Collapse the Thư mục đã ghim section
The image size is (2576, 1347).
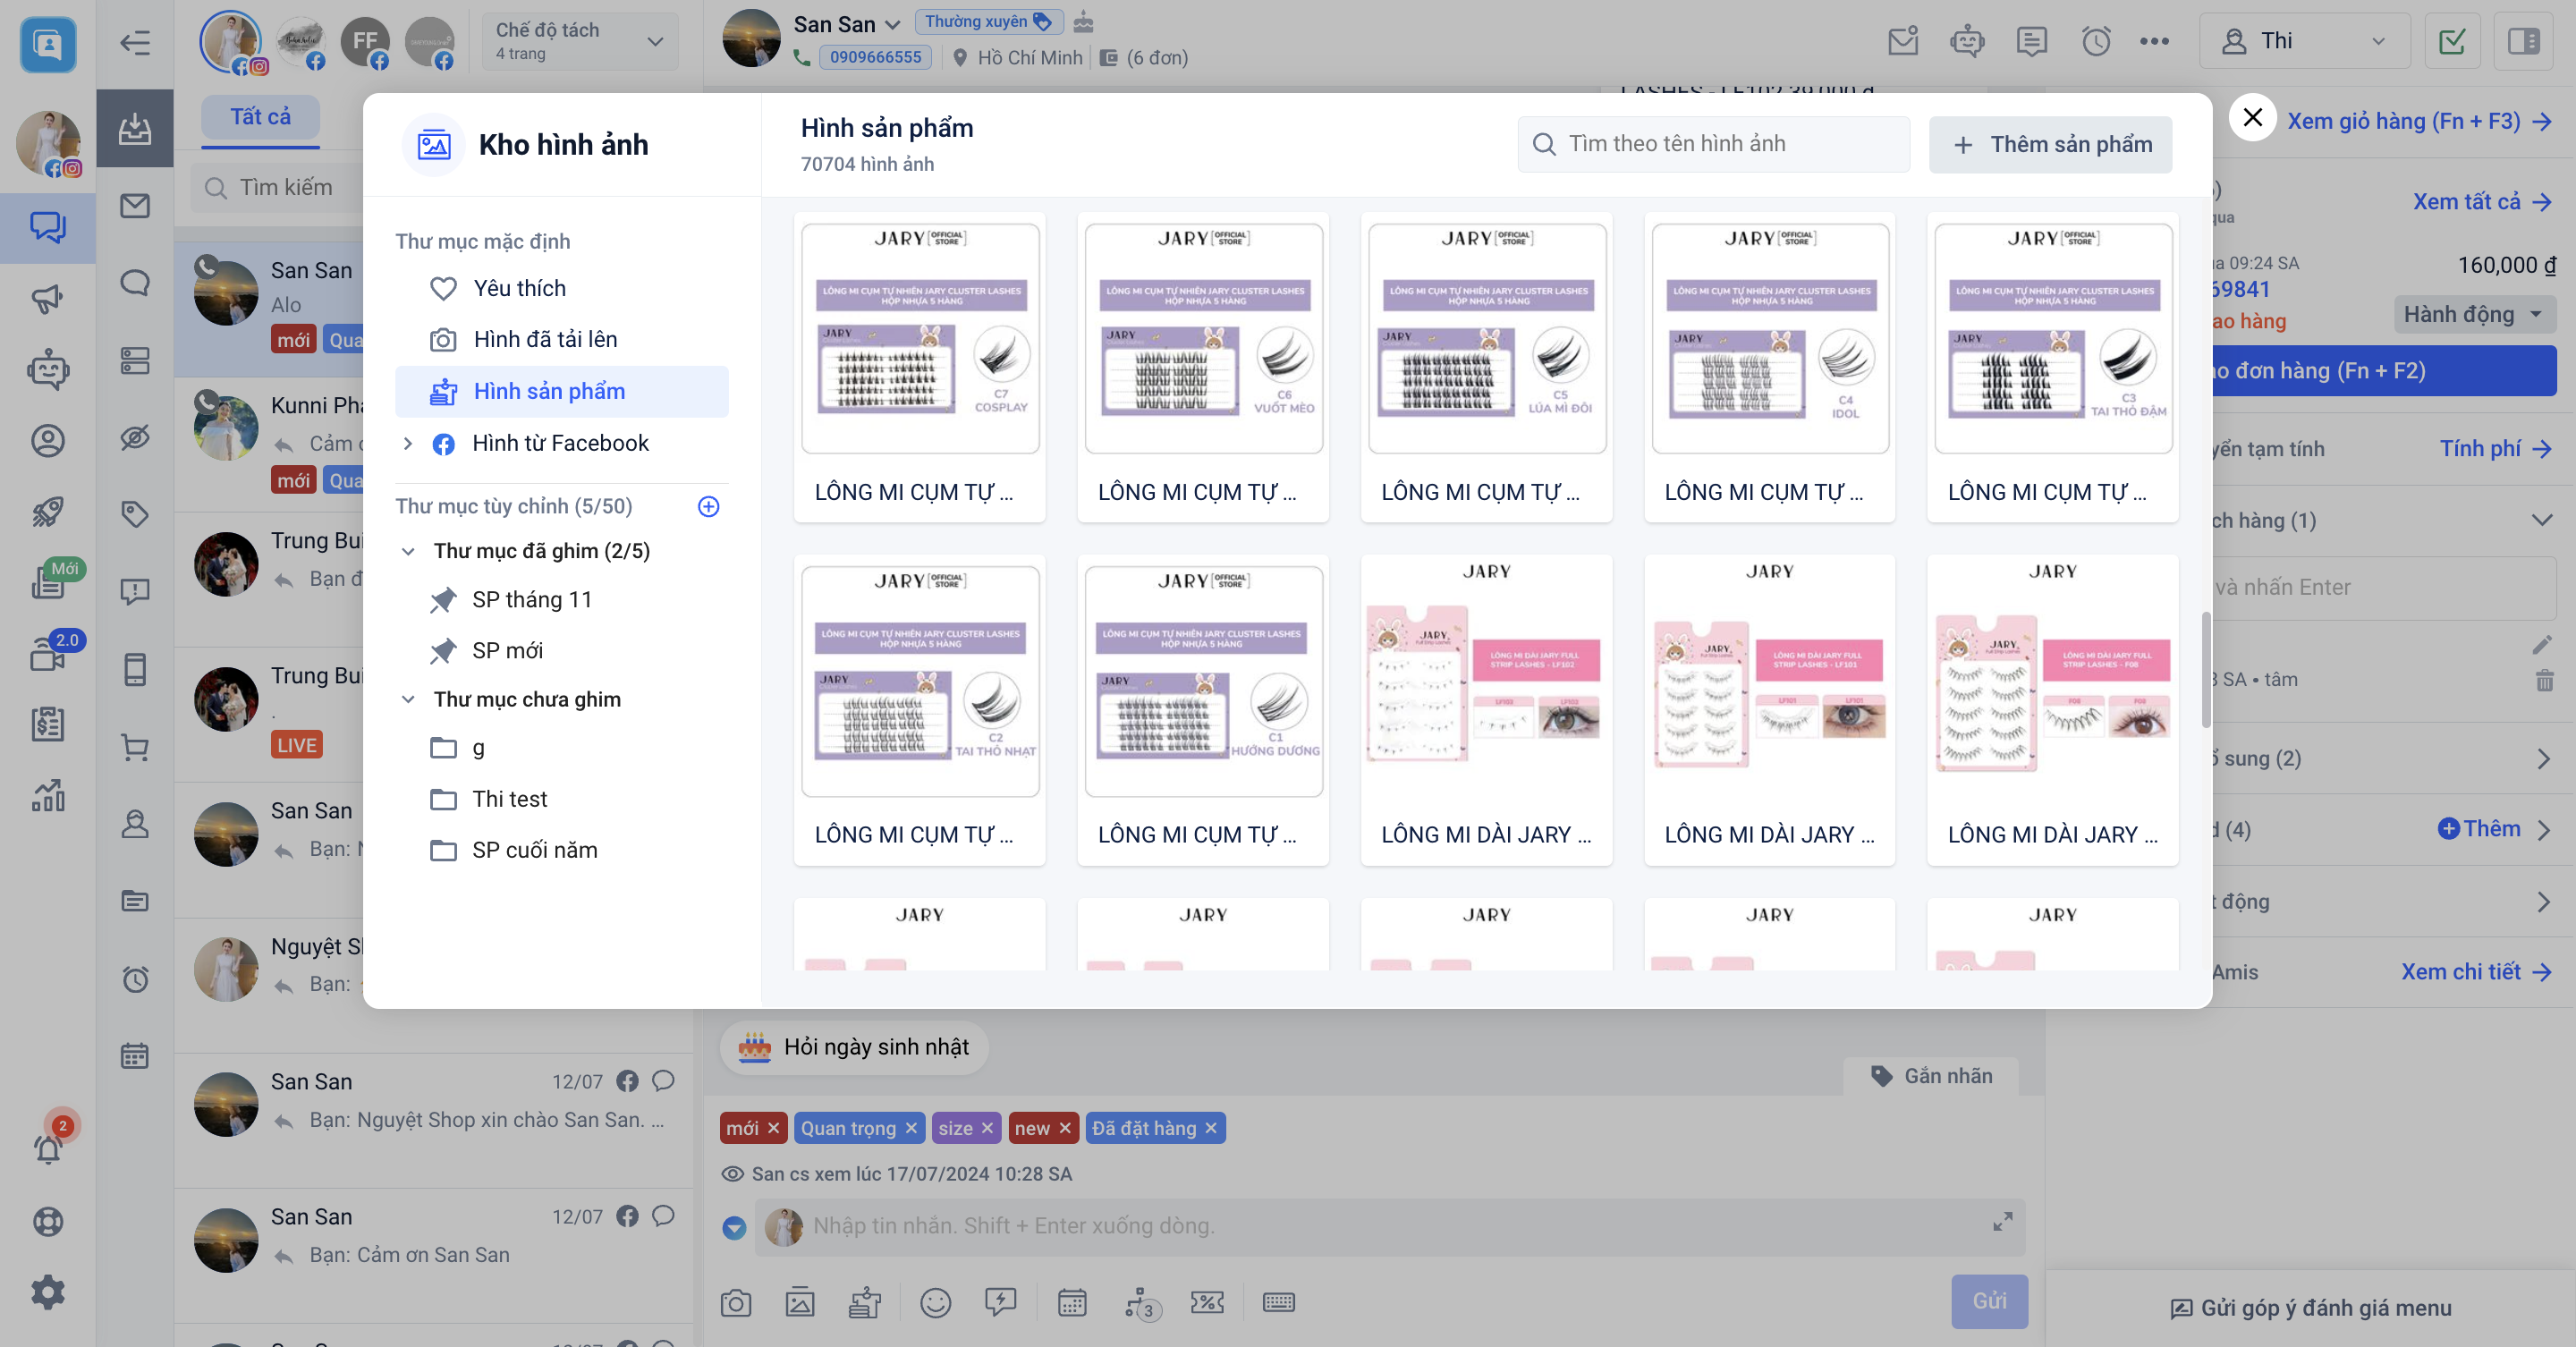click(408, 552)
